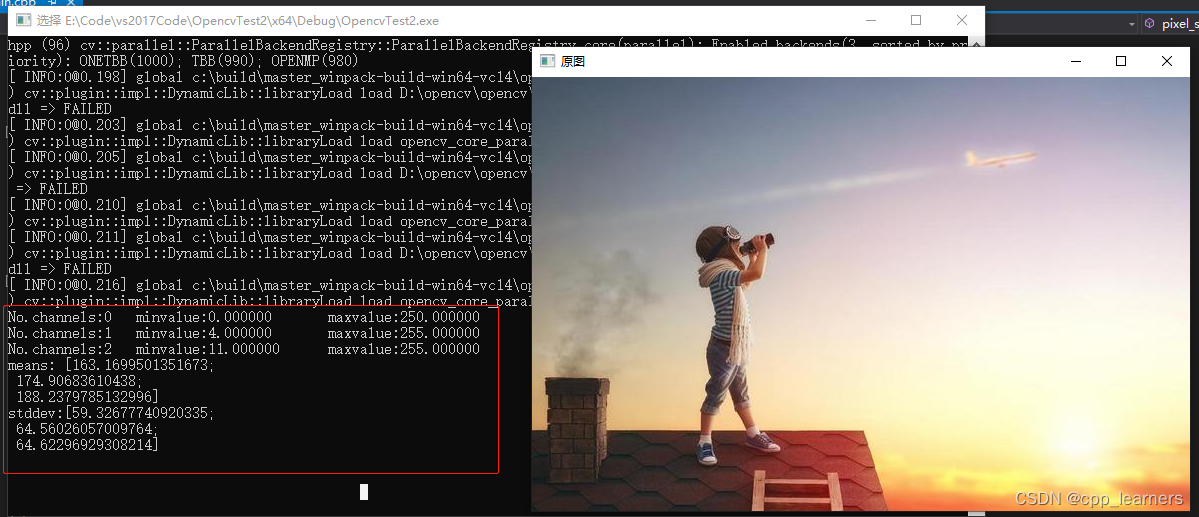Click maxvalue:255.000000 in the No.channels:1 row
Image resolution: width=1199 pixels, height=517 pixels.
[404, 333]
